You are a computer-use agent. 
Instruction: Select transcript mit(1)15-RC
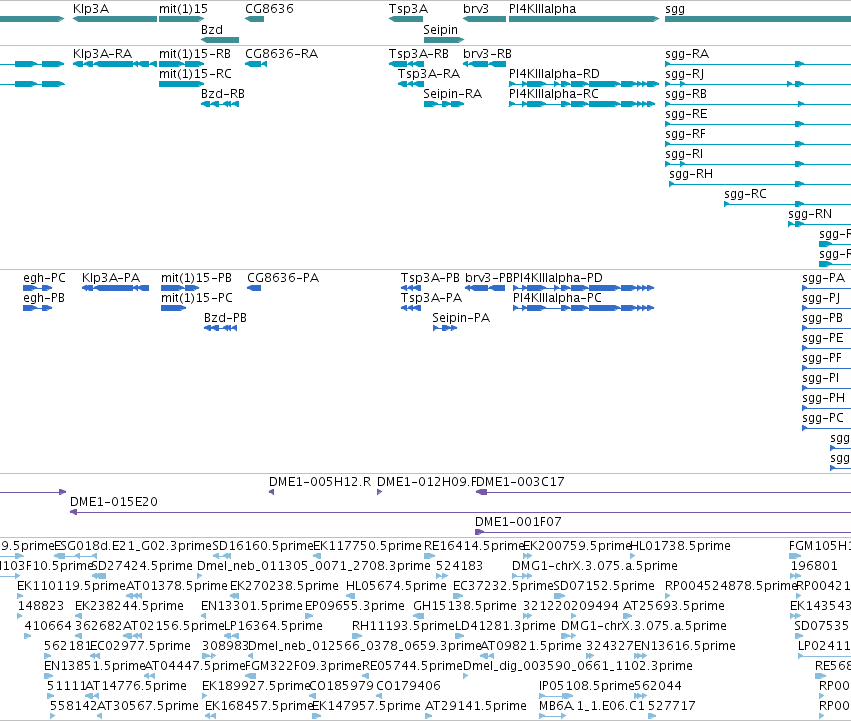(x=182, y=84)
